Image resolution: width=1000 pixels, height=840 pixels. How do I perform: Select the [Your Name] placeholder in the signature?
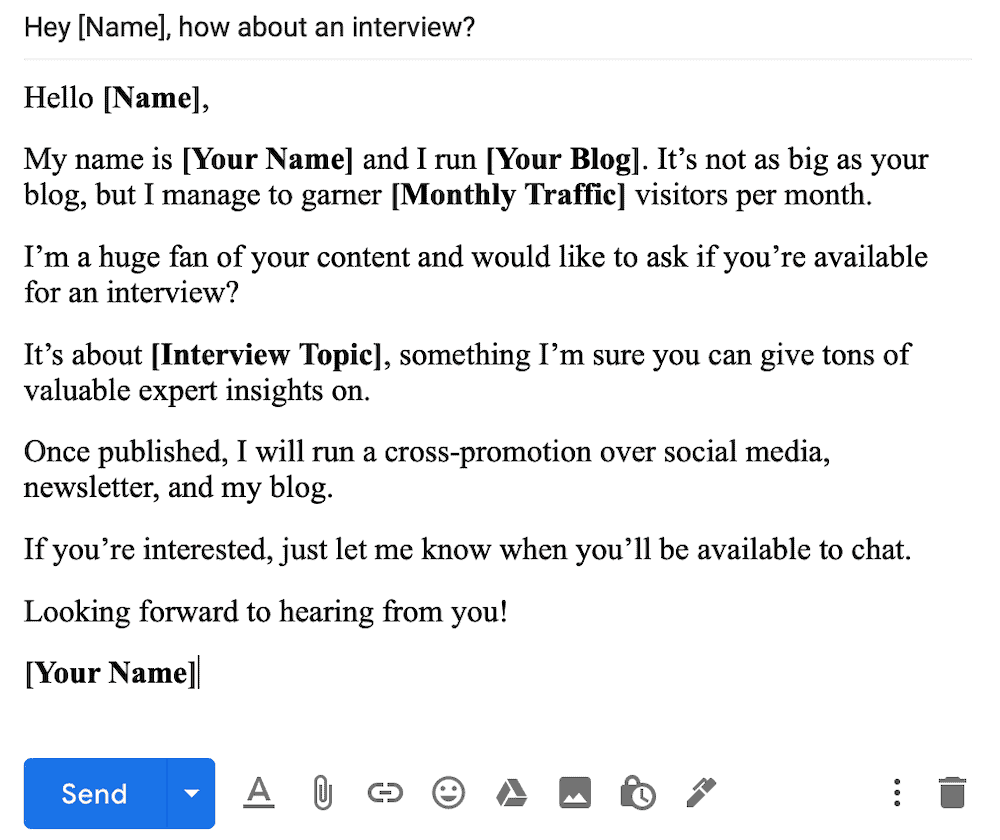108,672
